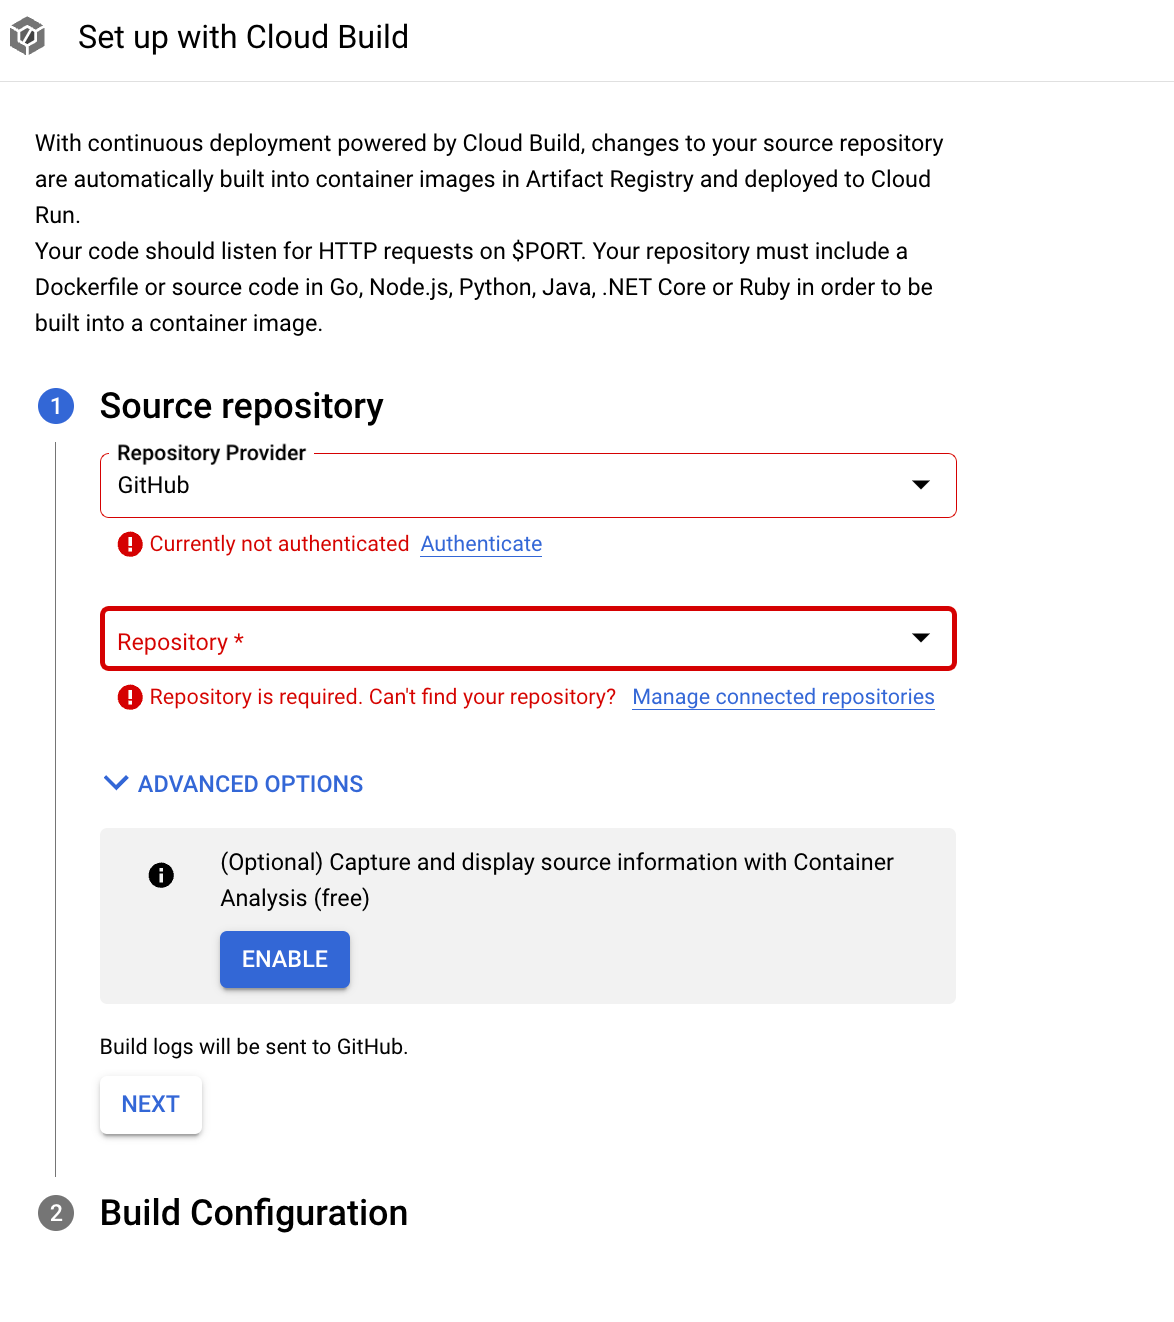Screen dimensions: 1174x1322
Task: Expand the Build Configuration step heading
Action: point(254,1213)
